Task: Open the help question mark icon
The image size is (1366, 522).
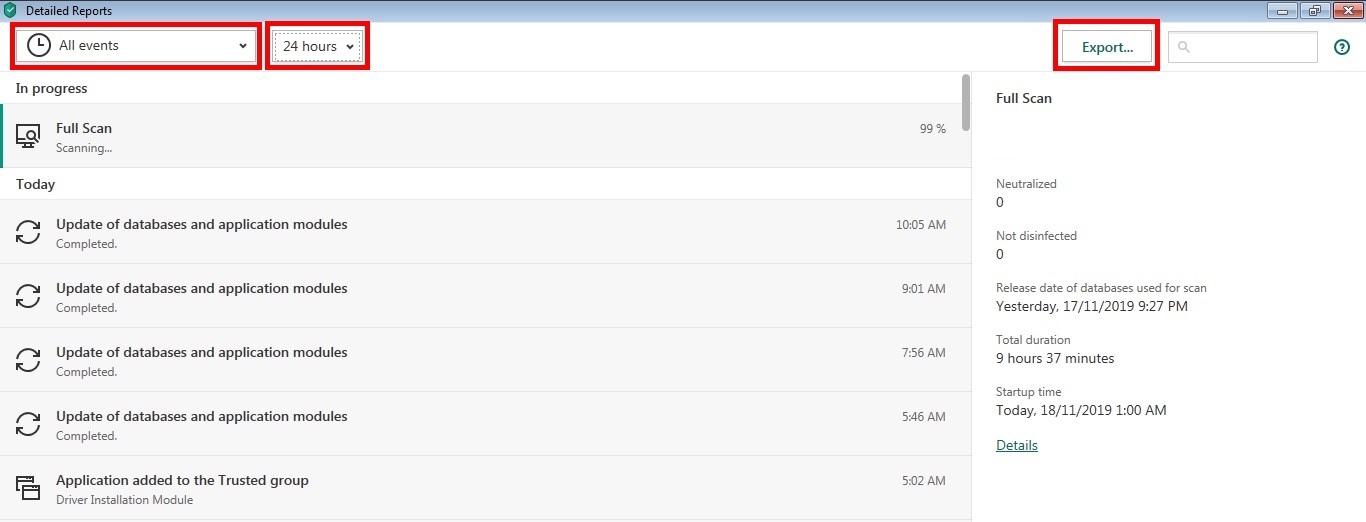Action: click(1342, 47)
